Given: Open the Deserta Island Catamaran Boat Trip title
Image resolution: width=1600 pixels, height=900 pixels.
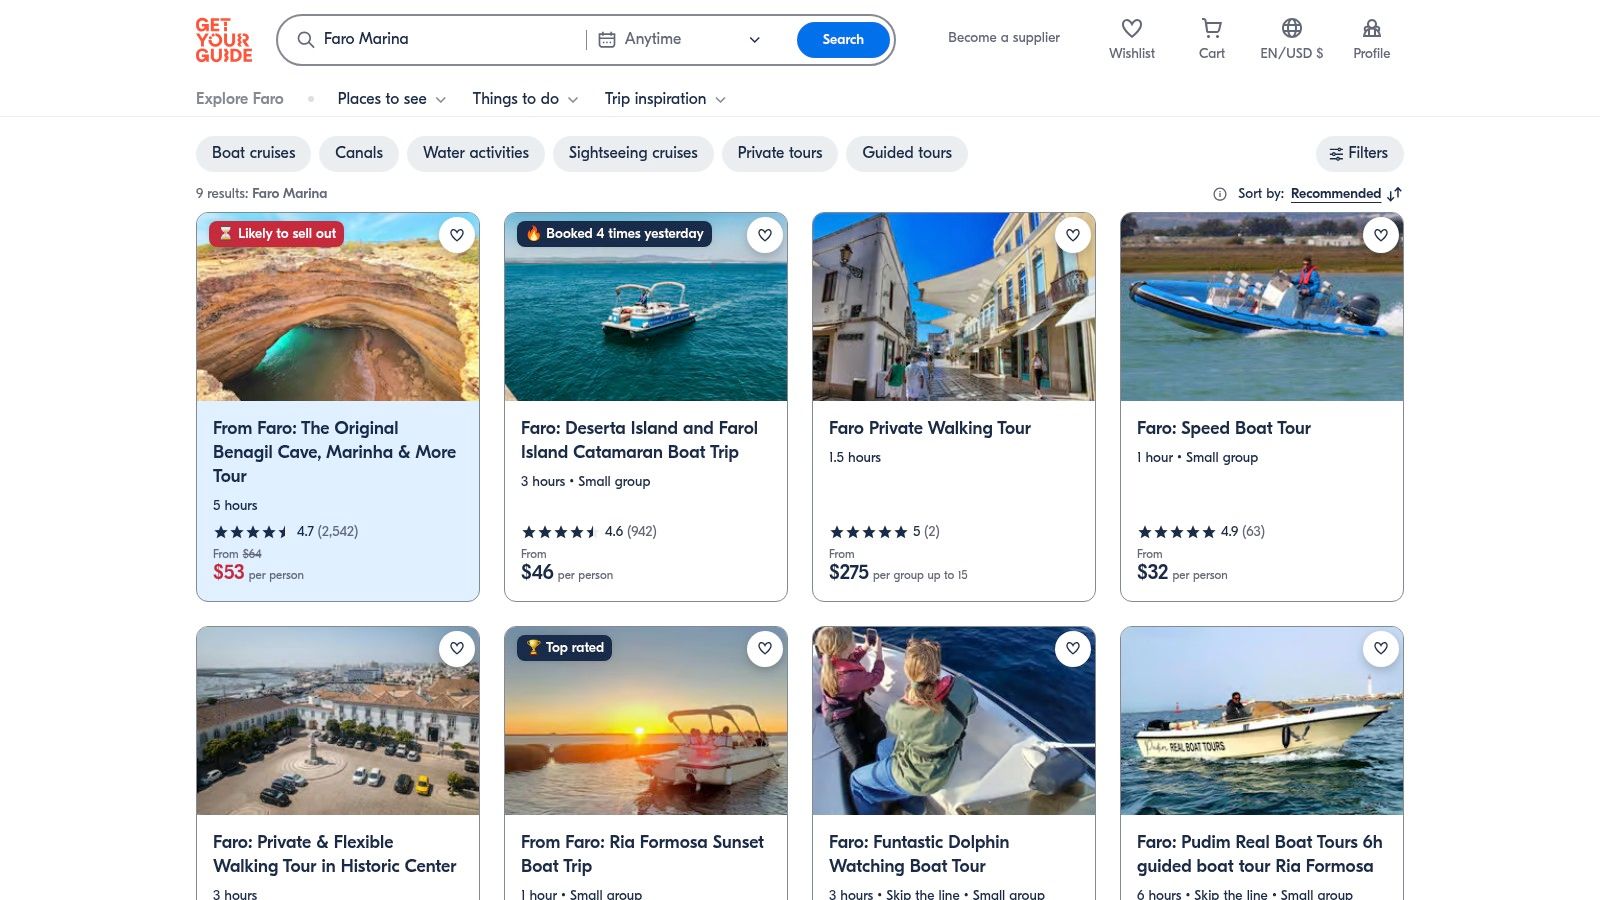Looking at the screenshot, I should pos(640,440).
